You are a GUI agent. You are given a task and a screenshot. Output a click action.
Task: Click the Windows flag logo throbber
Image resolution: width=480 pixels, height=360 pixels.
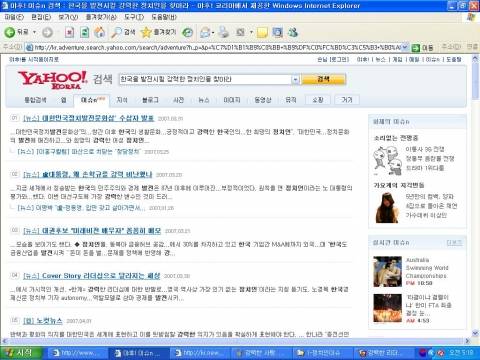tap(471, 17)
